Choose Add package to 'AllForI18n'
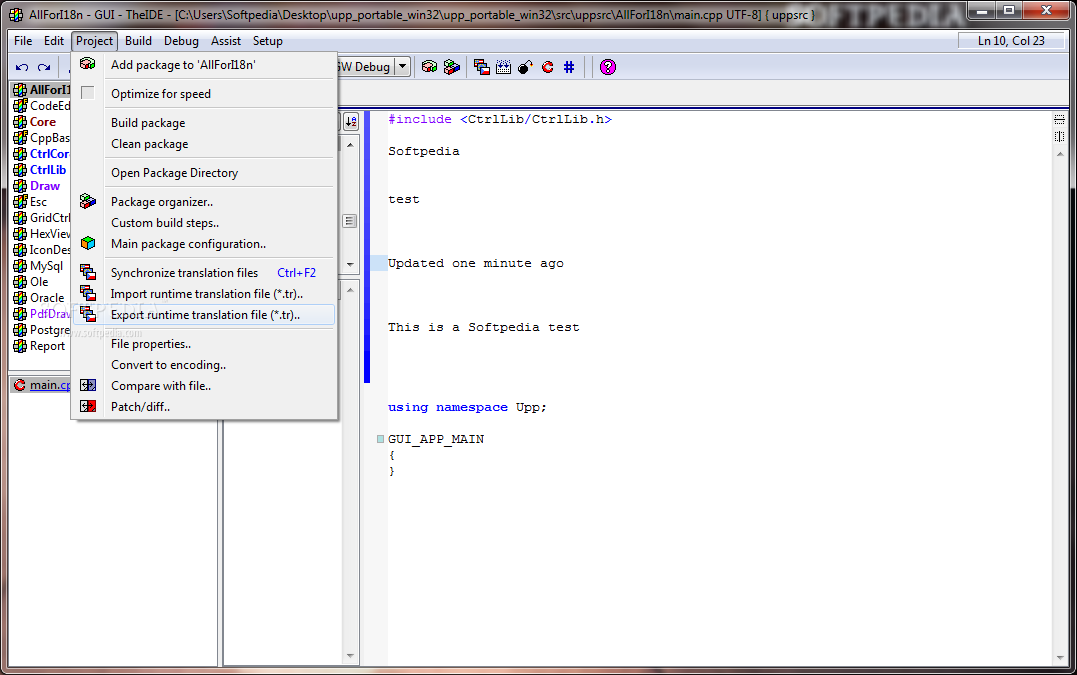 coord(204,65)
